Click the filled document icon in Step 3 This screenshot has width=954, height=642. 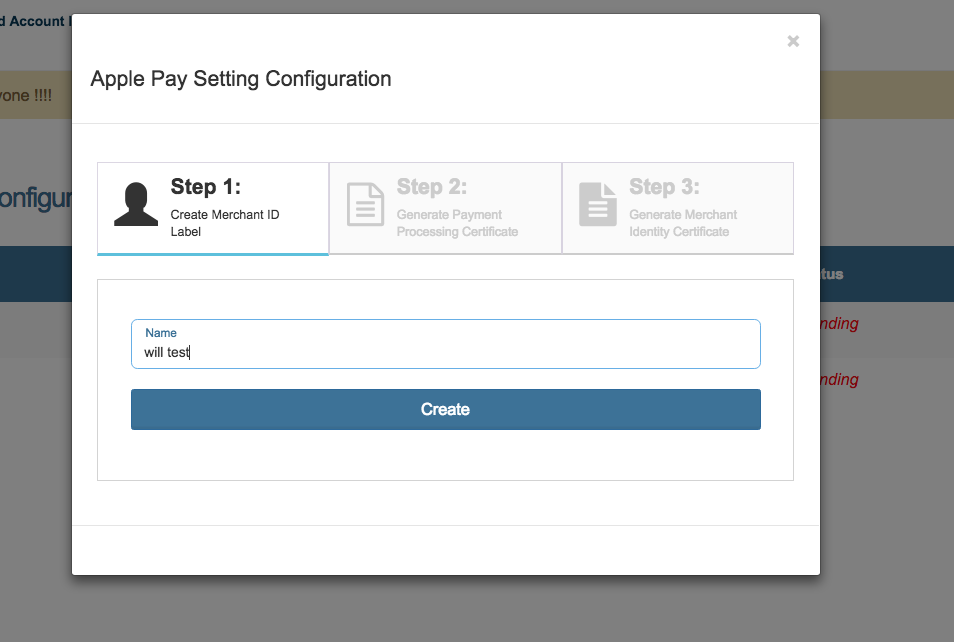point(598,204)
